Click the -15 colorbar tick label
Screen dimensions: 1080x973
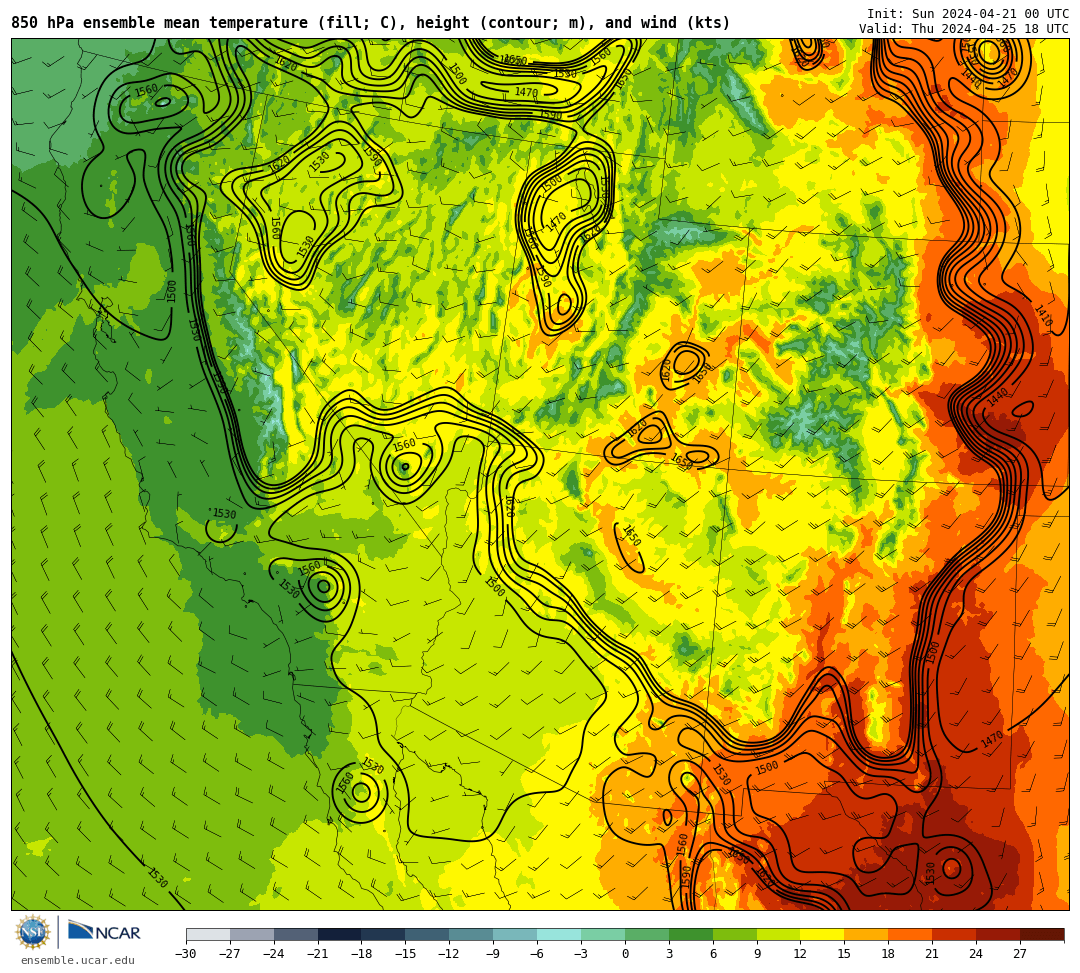coord(406,954)
